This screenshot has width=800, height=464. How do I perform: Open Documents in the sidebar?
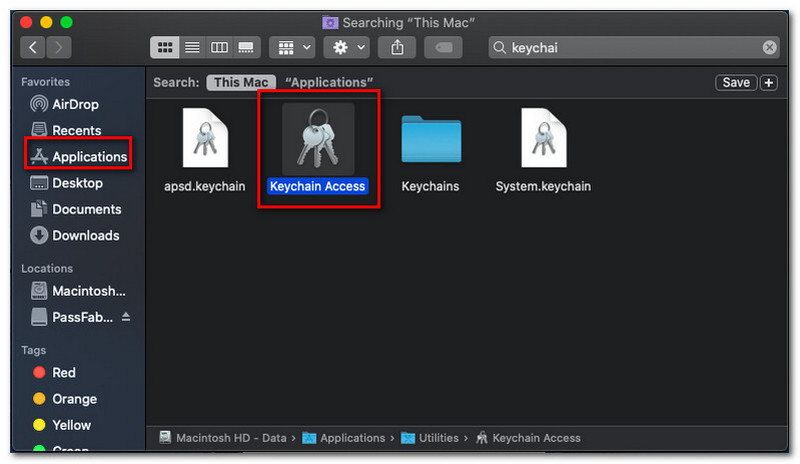(87, 209)
